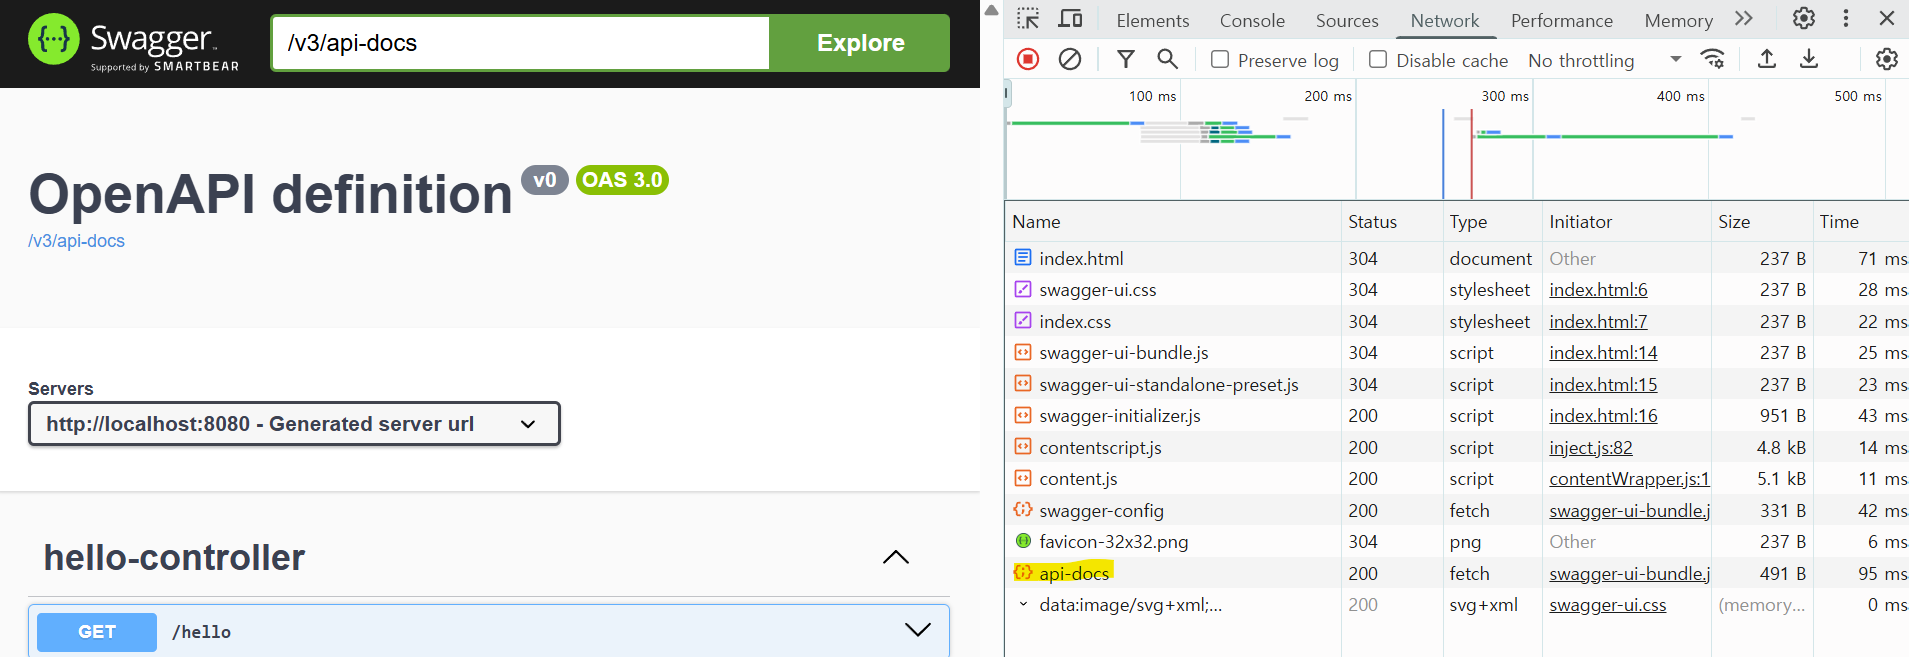Image resolution: width=1909 pixels, height=657 pixels.
Task: Click the Swagger logo icon
Action: pyautogui.click(x=53, y=39)
